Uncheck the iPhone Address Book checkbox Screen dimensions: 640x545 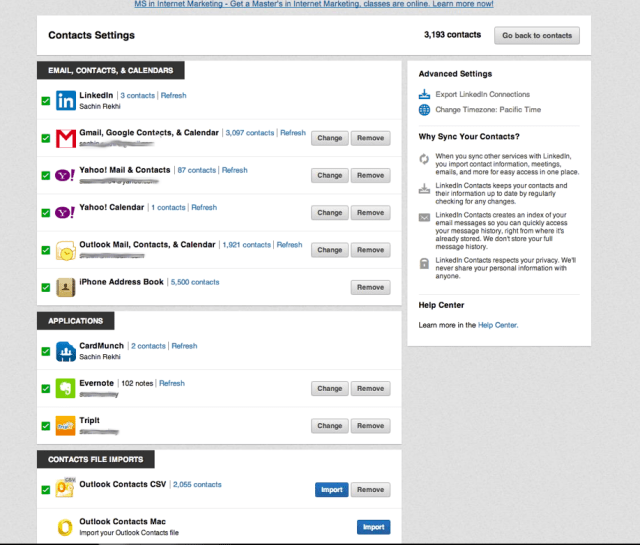pos(46,287)
